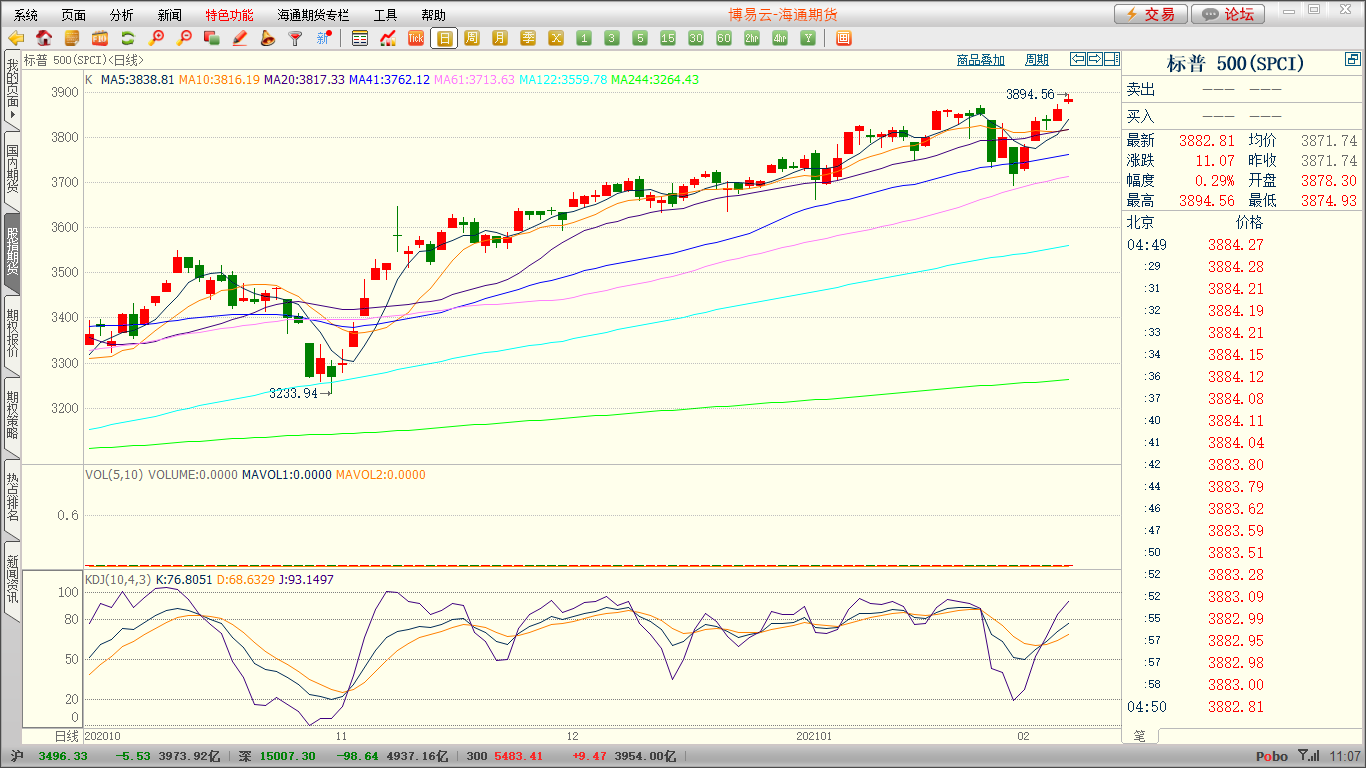The width and height of the screenshot is (1366, 768).
Task: Select the daily 日 period button
Action: pos(444,38)
